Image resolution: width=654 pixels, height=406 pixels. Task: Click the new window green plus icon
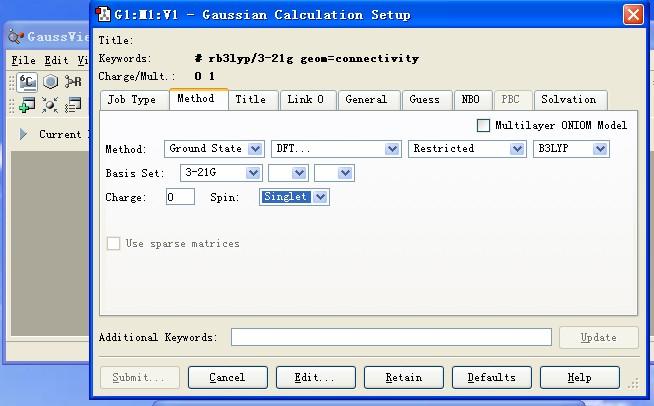pos(27,105)
